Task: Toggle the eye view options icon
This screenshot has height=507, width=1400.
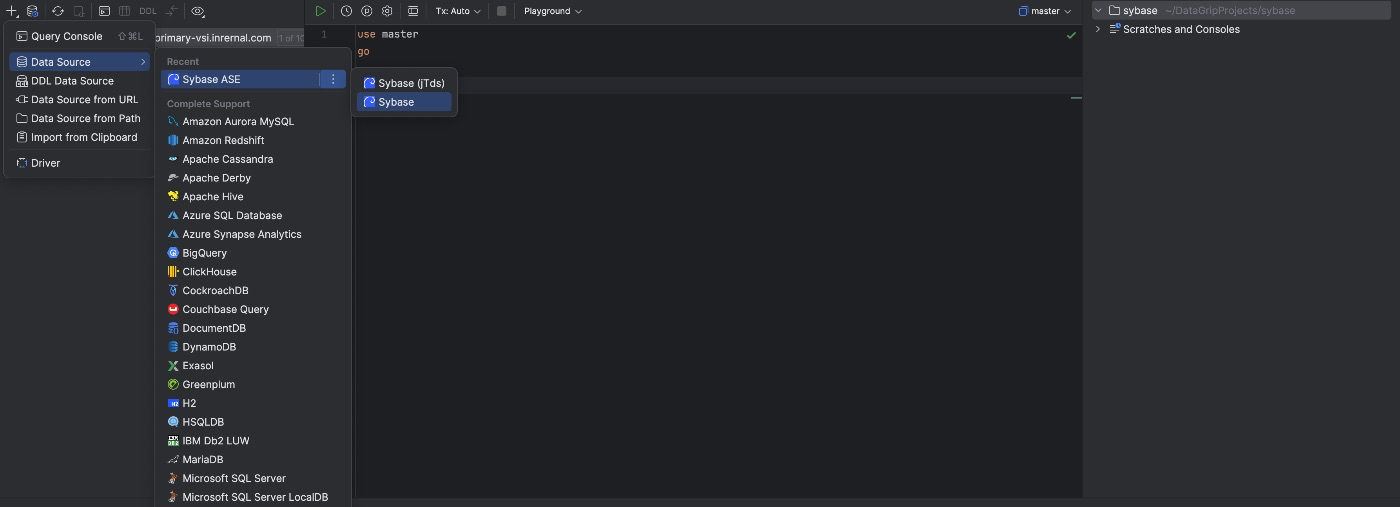Action: [197, 11]
